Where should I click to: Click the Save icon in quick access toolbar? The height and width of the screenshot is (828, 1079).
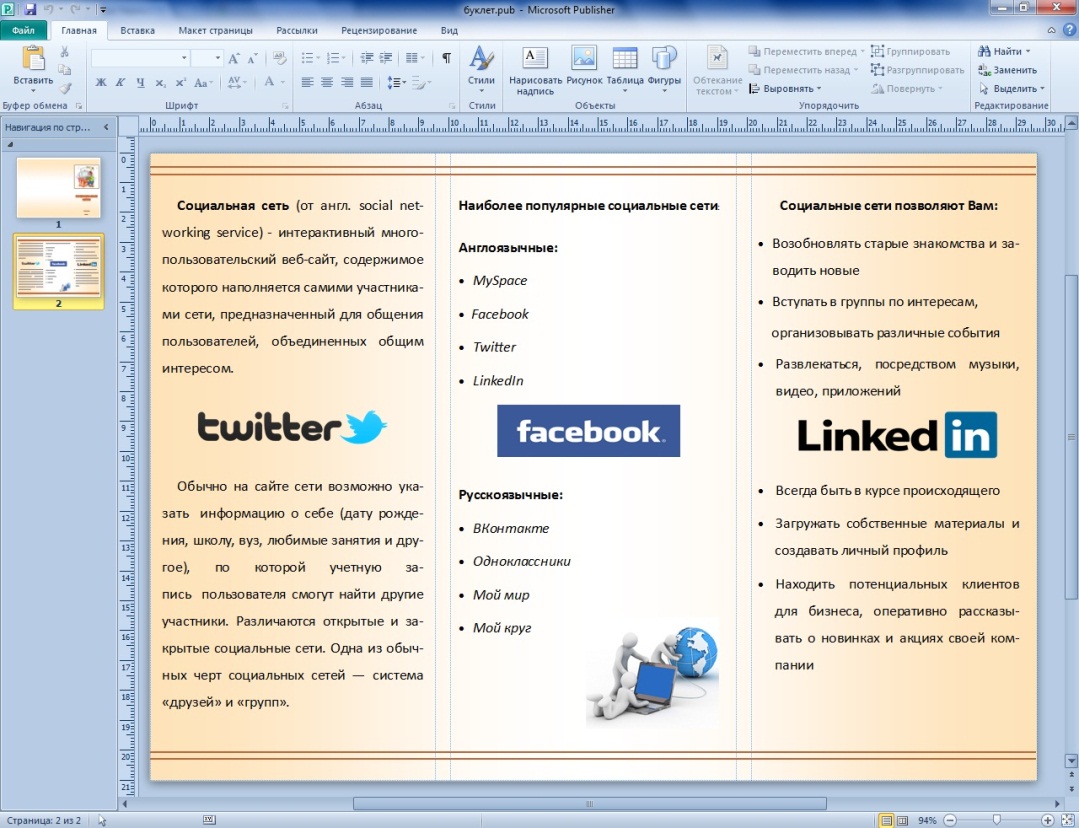tap(30, 9)
